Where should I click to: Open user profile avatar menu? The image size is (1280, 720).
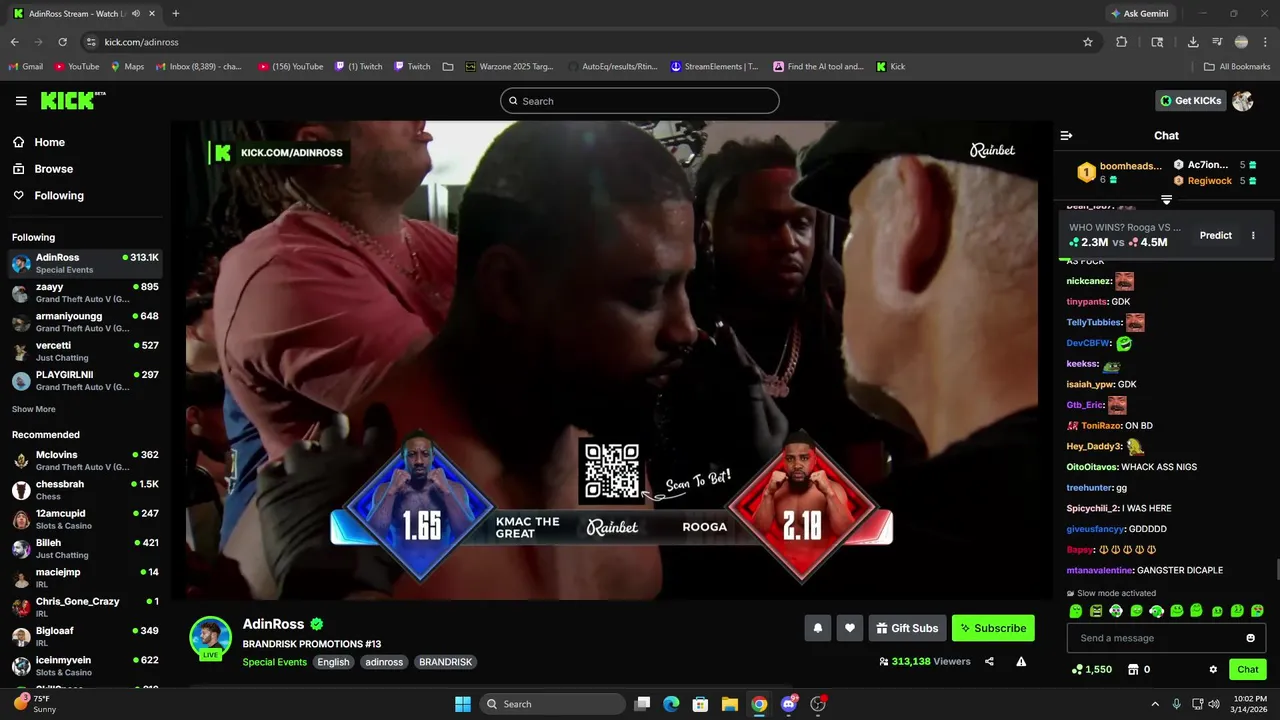pos(1243,101)
